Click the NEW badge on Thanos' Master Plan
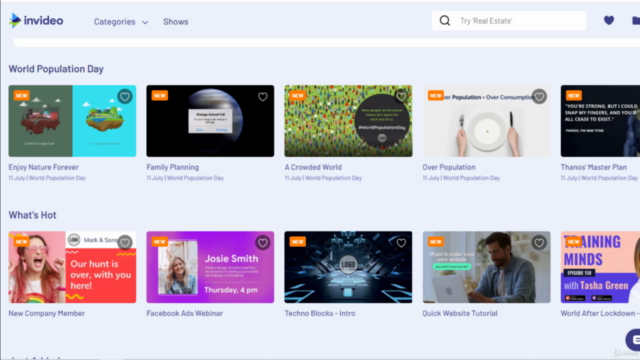640x360 pixels. click(x=573, y=96)
